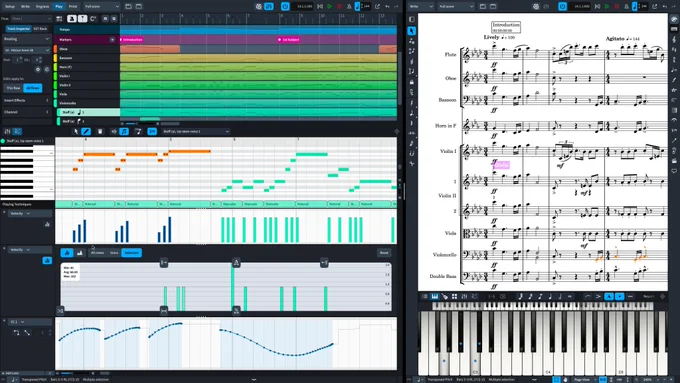Open the Track Inspector tab
Viewport: 680px width, 383px height.
point(18,29)
